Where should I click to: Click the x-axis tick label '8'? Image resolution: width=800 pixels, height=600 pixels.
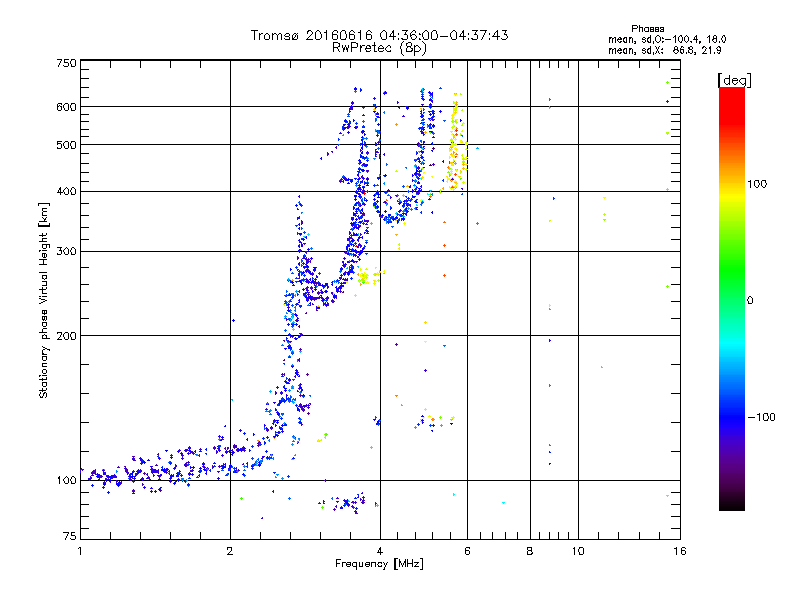[x=530, y=551]
